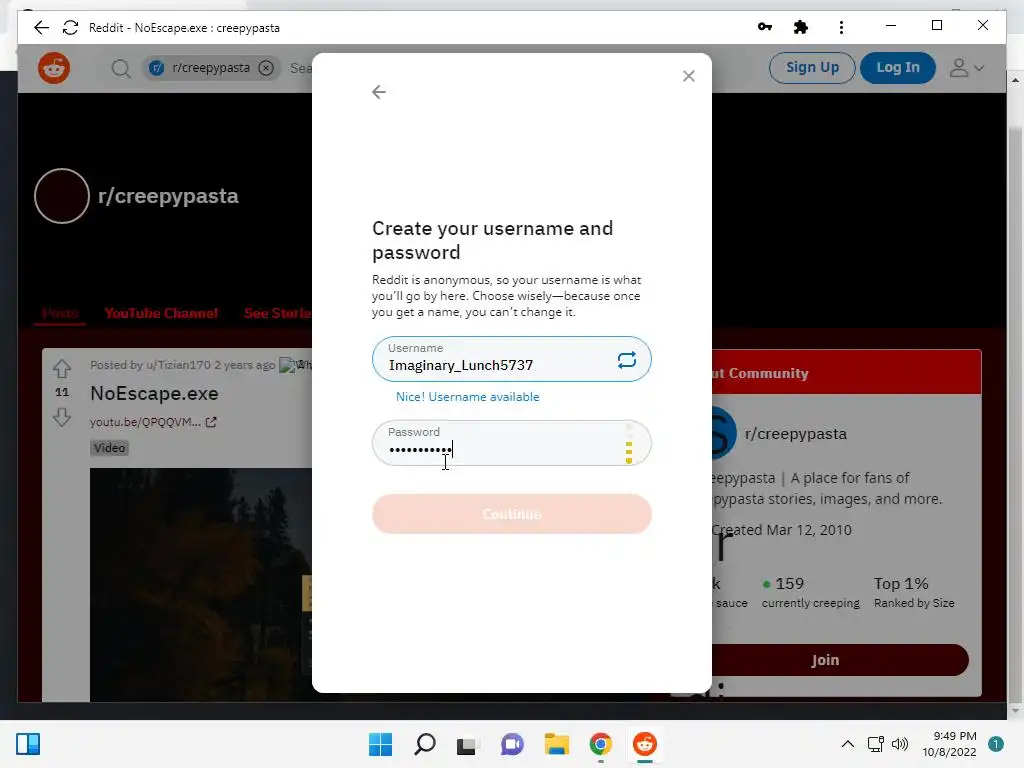Viewport: 1024px width, 768px height.
Task: Open File Explorer from taskbar
Action: [x=557, y=744]
